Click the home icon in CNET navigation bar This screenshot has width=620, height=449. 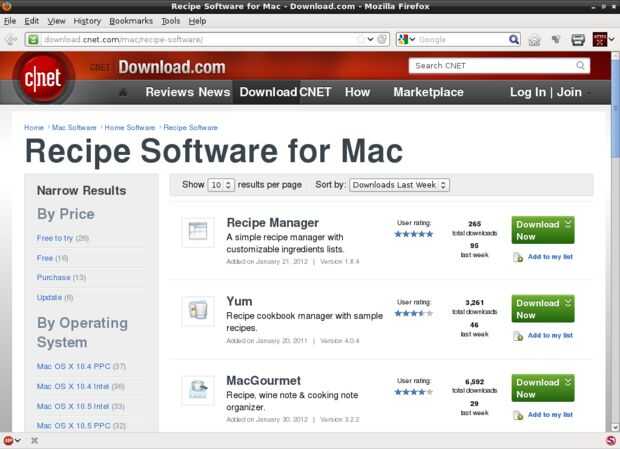(123, 92)
